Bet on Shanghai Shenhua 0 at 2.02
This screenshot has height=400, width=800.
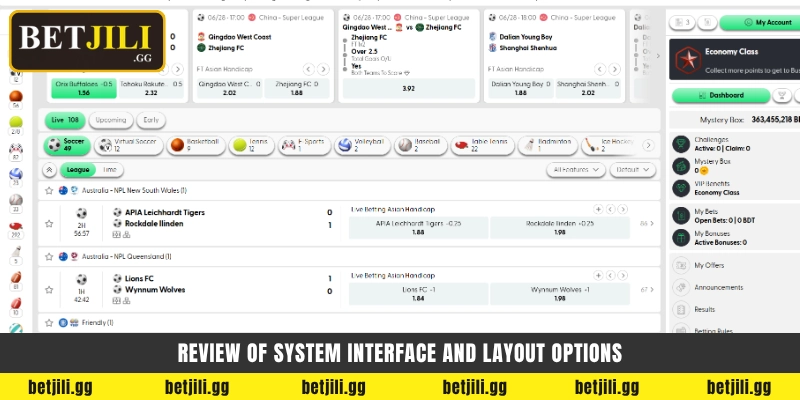tap(588, 88)
